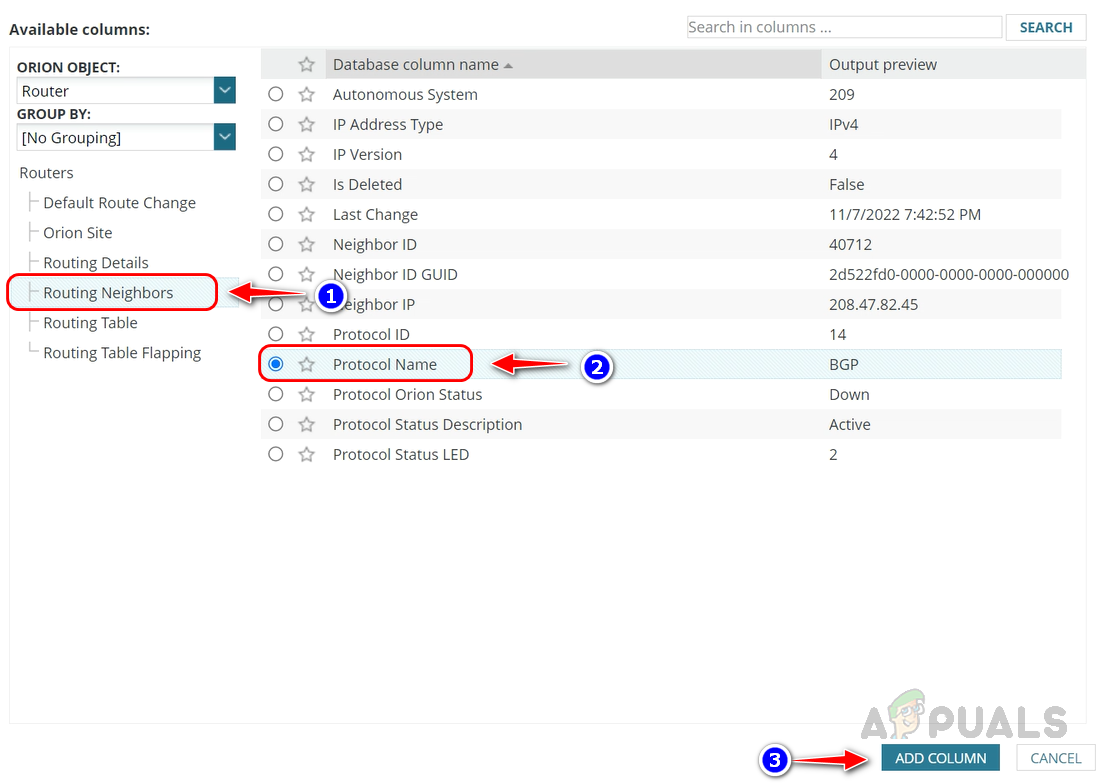Favorite the Last Change column star
Image resolution: width=1108 pixels, height=784 pixels.
pyautogui.click(x=306, y=214)
